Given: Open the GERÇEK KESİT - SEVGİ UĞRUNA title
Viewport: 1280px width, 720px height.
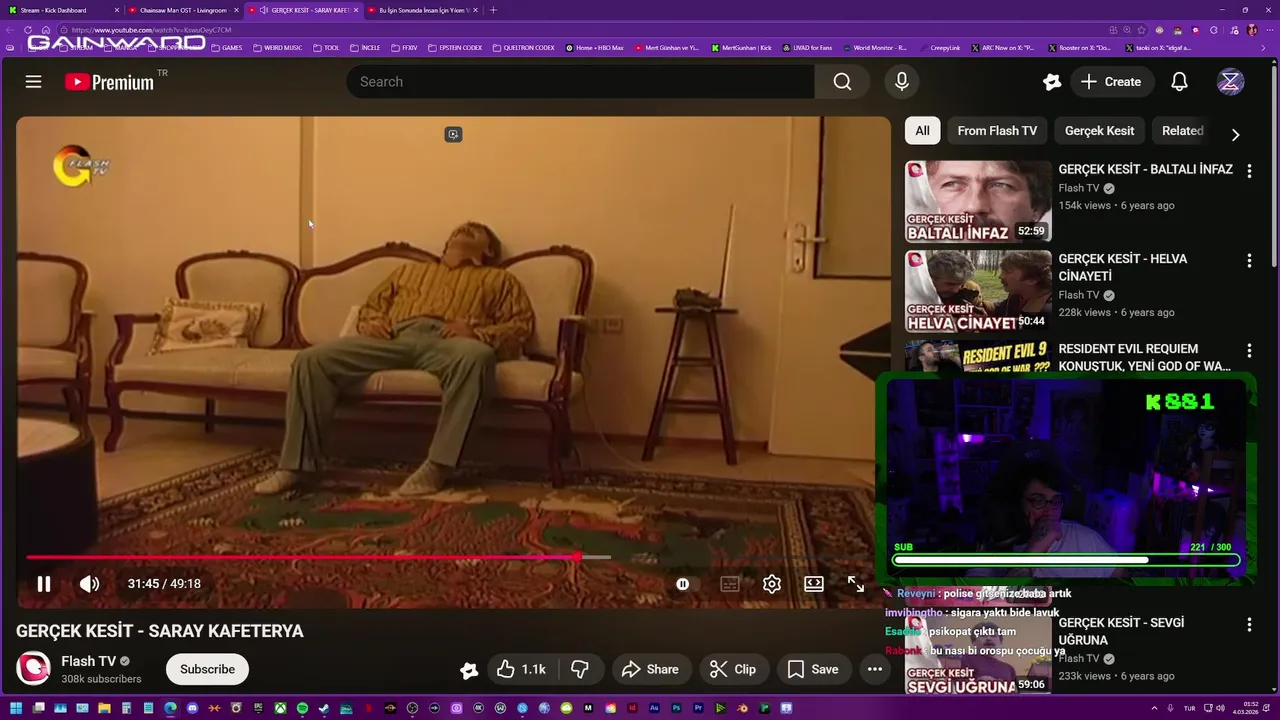Looking at the screenshot, I should [1121, 631].
